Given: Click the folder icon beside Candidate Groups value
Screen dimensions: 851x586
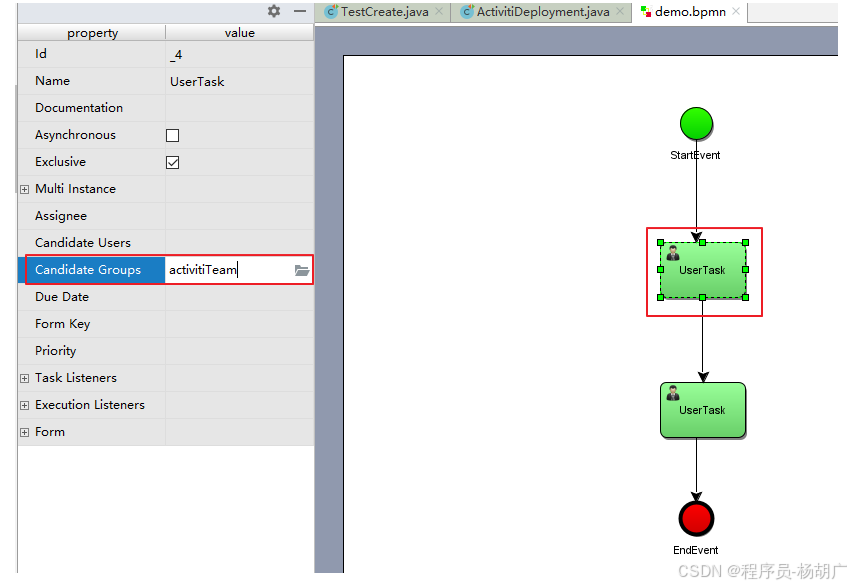Looking at the screenshot, I should click(302, 270).
